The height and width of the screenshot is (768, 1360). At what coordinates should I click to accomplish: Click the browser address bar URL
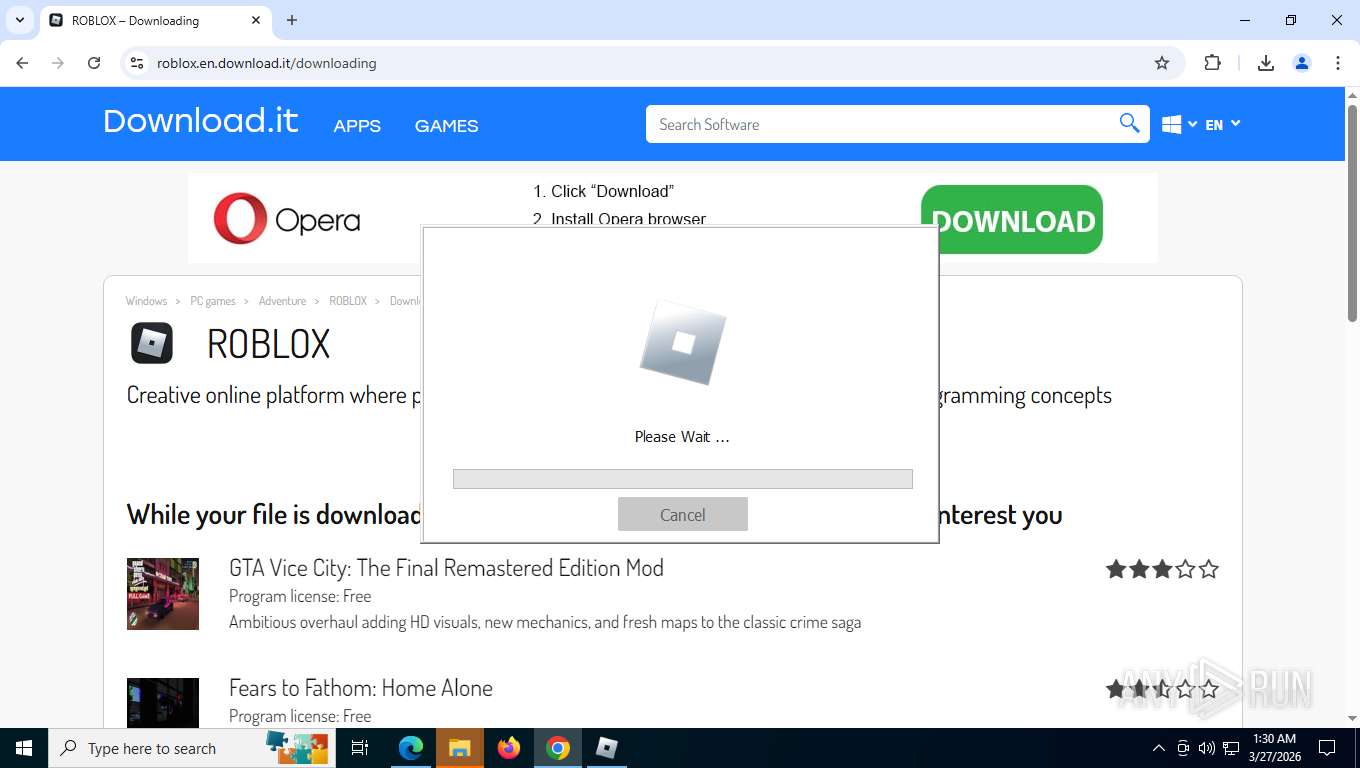point(267,63)
